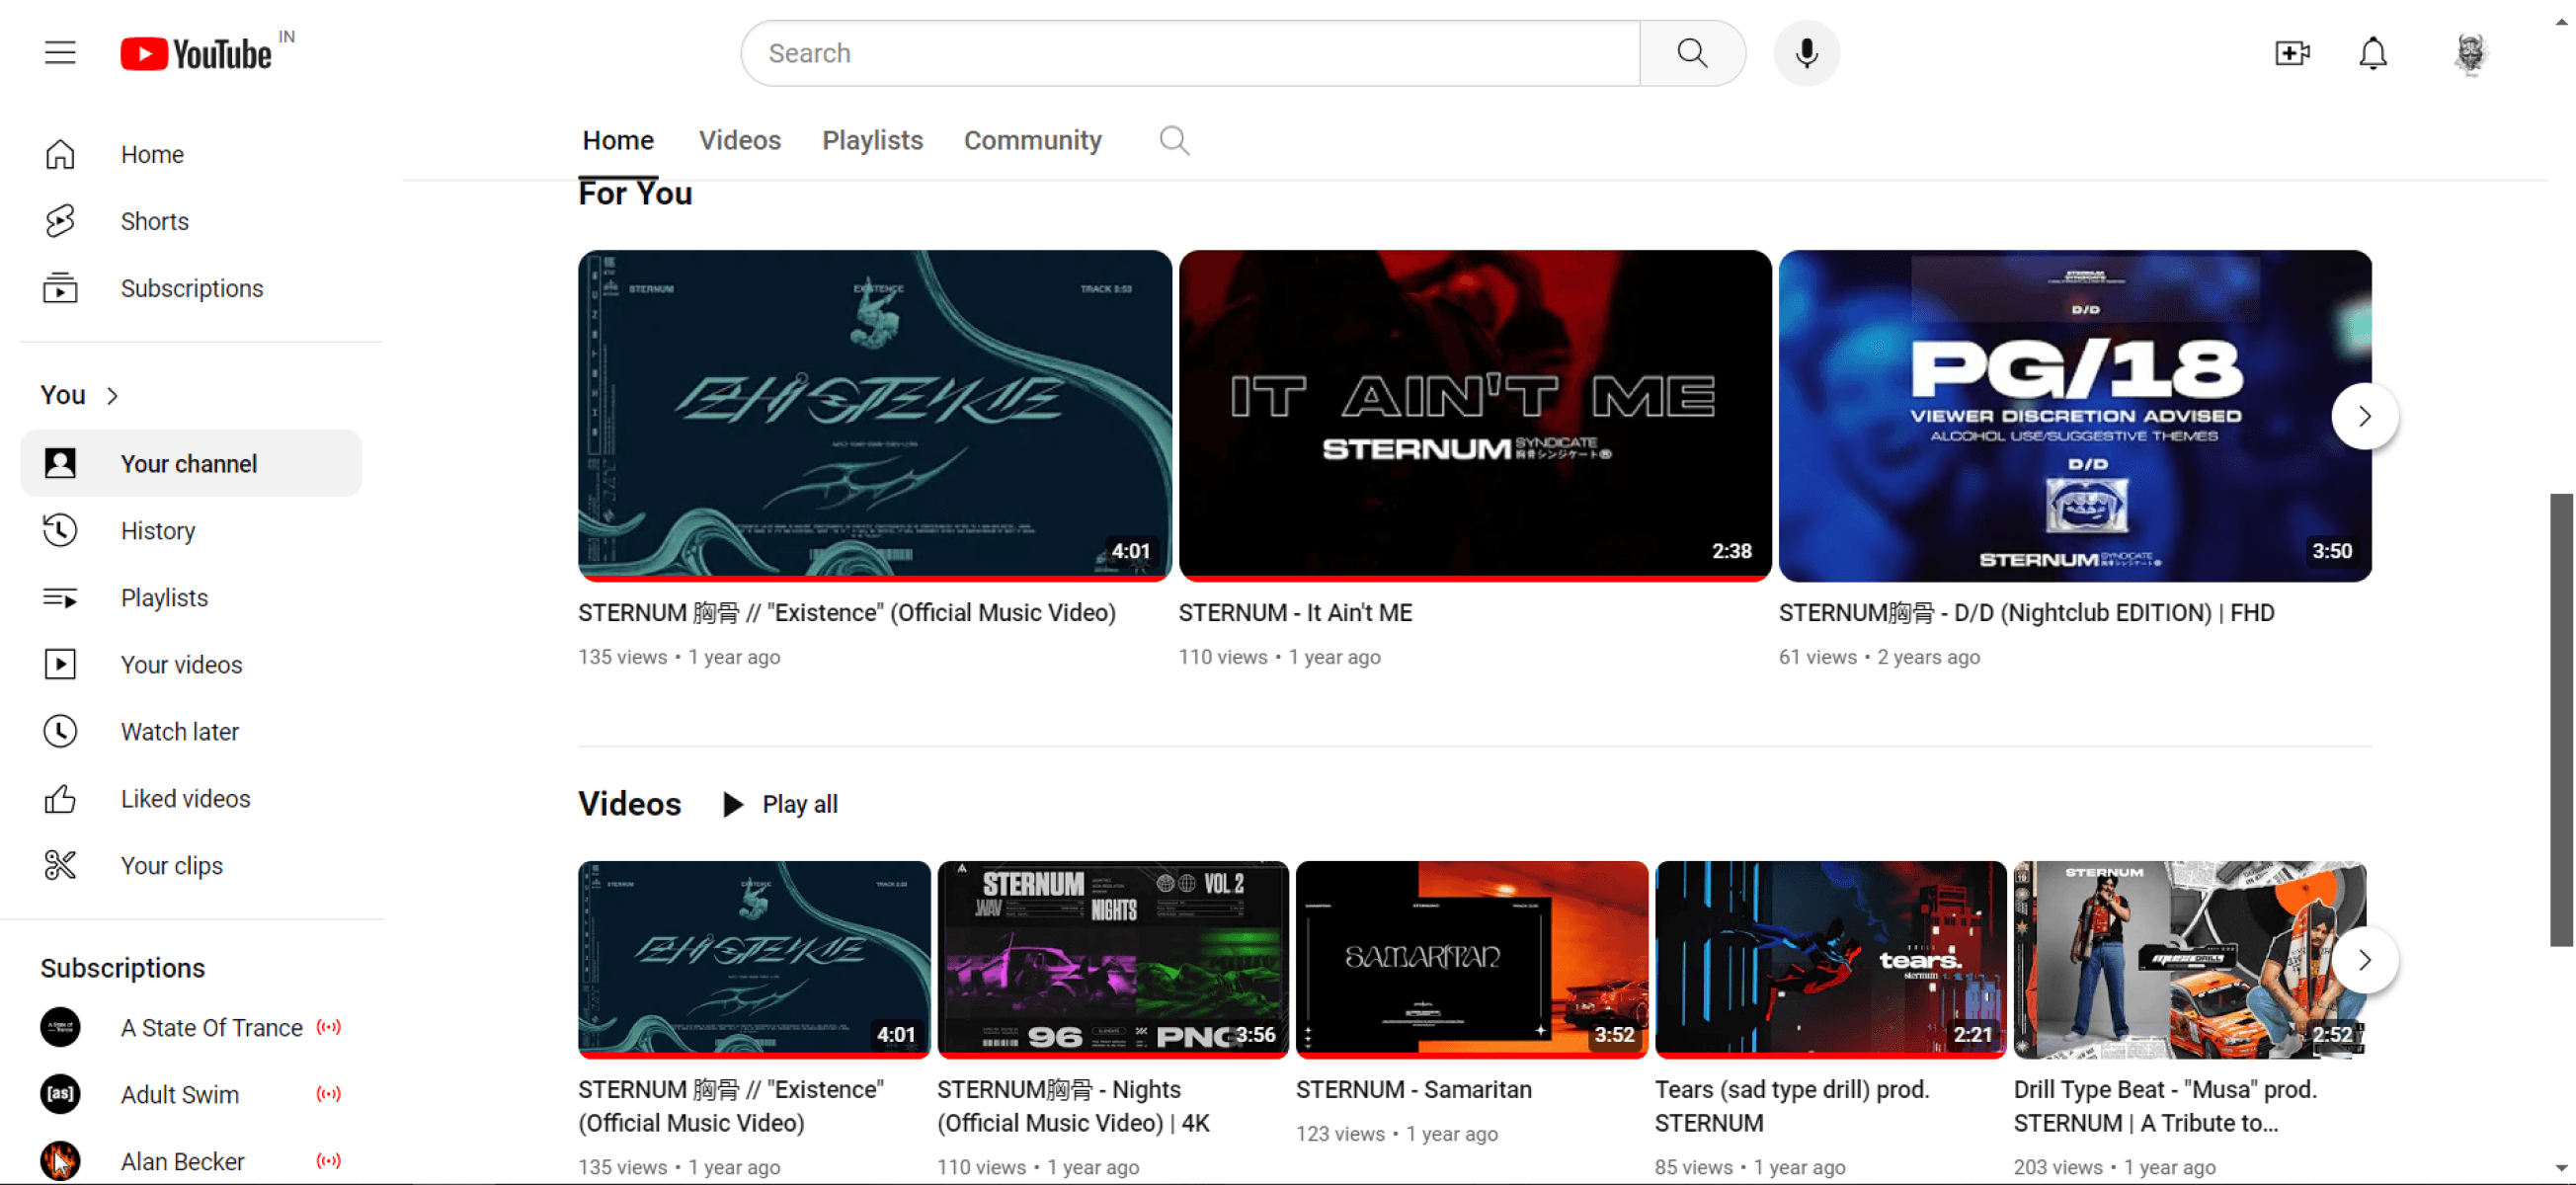Viewport: 2576px width, 1185px height.
Task: Open Your clips in sidebar
Action: (x=171, y=866)
